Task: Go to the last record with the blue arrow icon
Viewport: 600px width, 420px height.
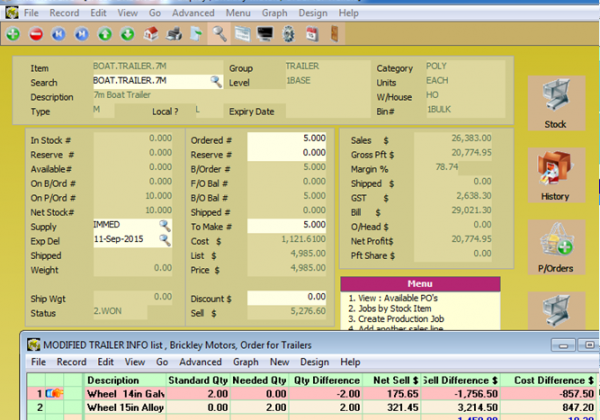Action: 82,34
